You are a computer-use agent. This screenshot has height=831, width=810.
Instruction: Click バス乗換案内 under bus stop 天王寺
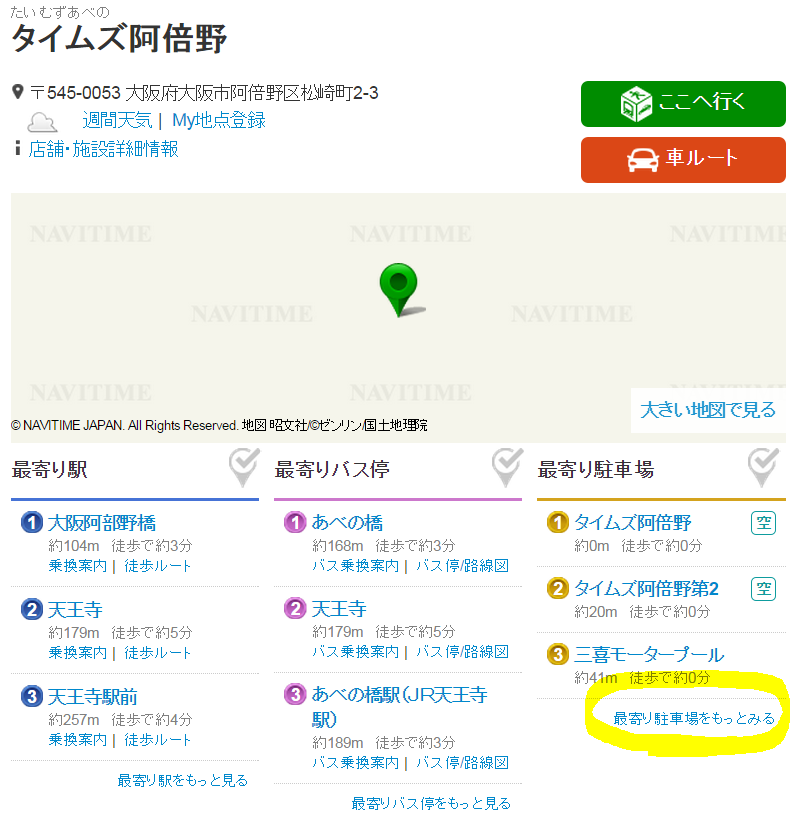pos(355,651)
